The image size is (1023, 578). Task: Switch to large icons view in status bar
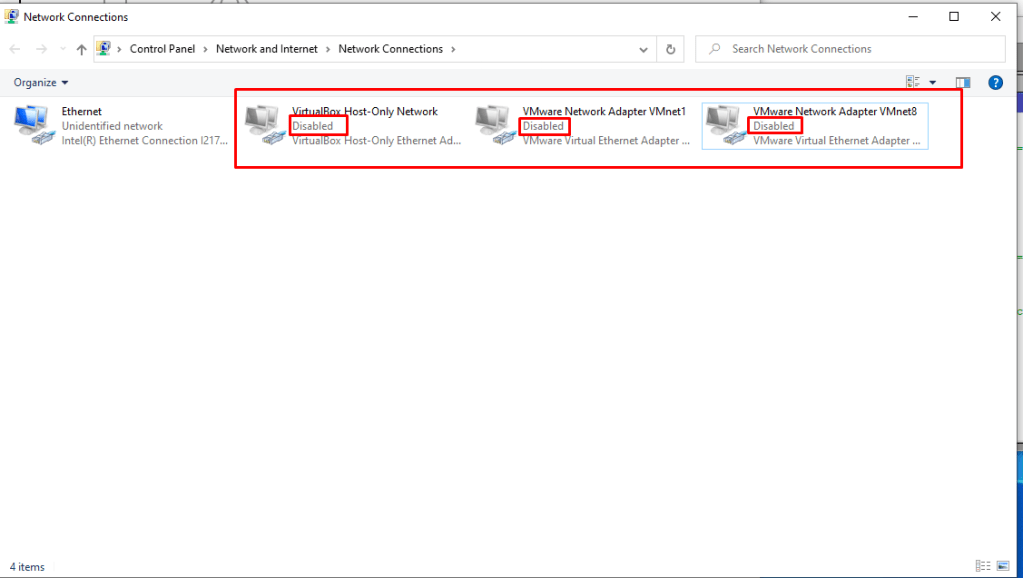coord(1003,566)
